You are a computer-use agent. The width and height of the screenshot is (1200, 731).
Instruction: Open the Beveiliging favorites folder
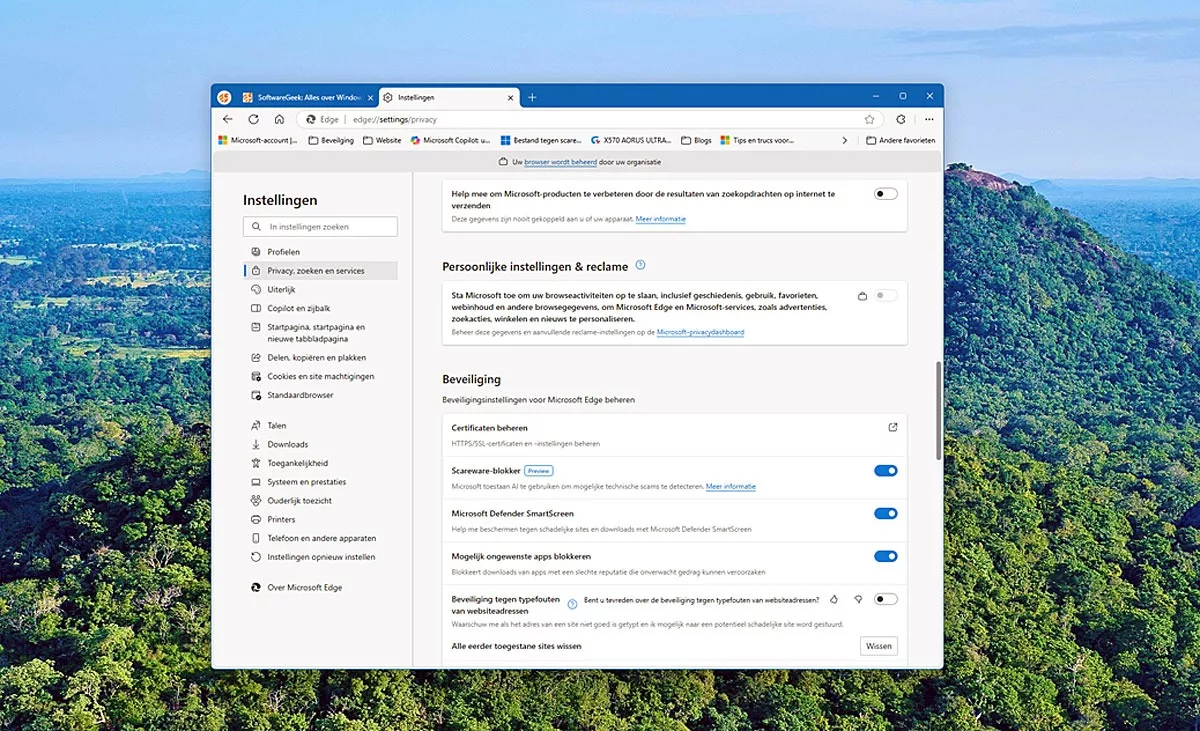coord(331,140)
